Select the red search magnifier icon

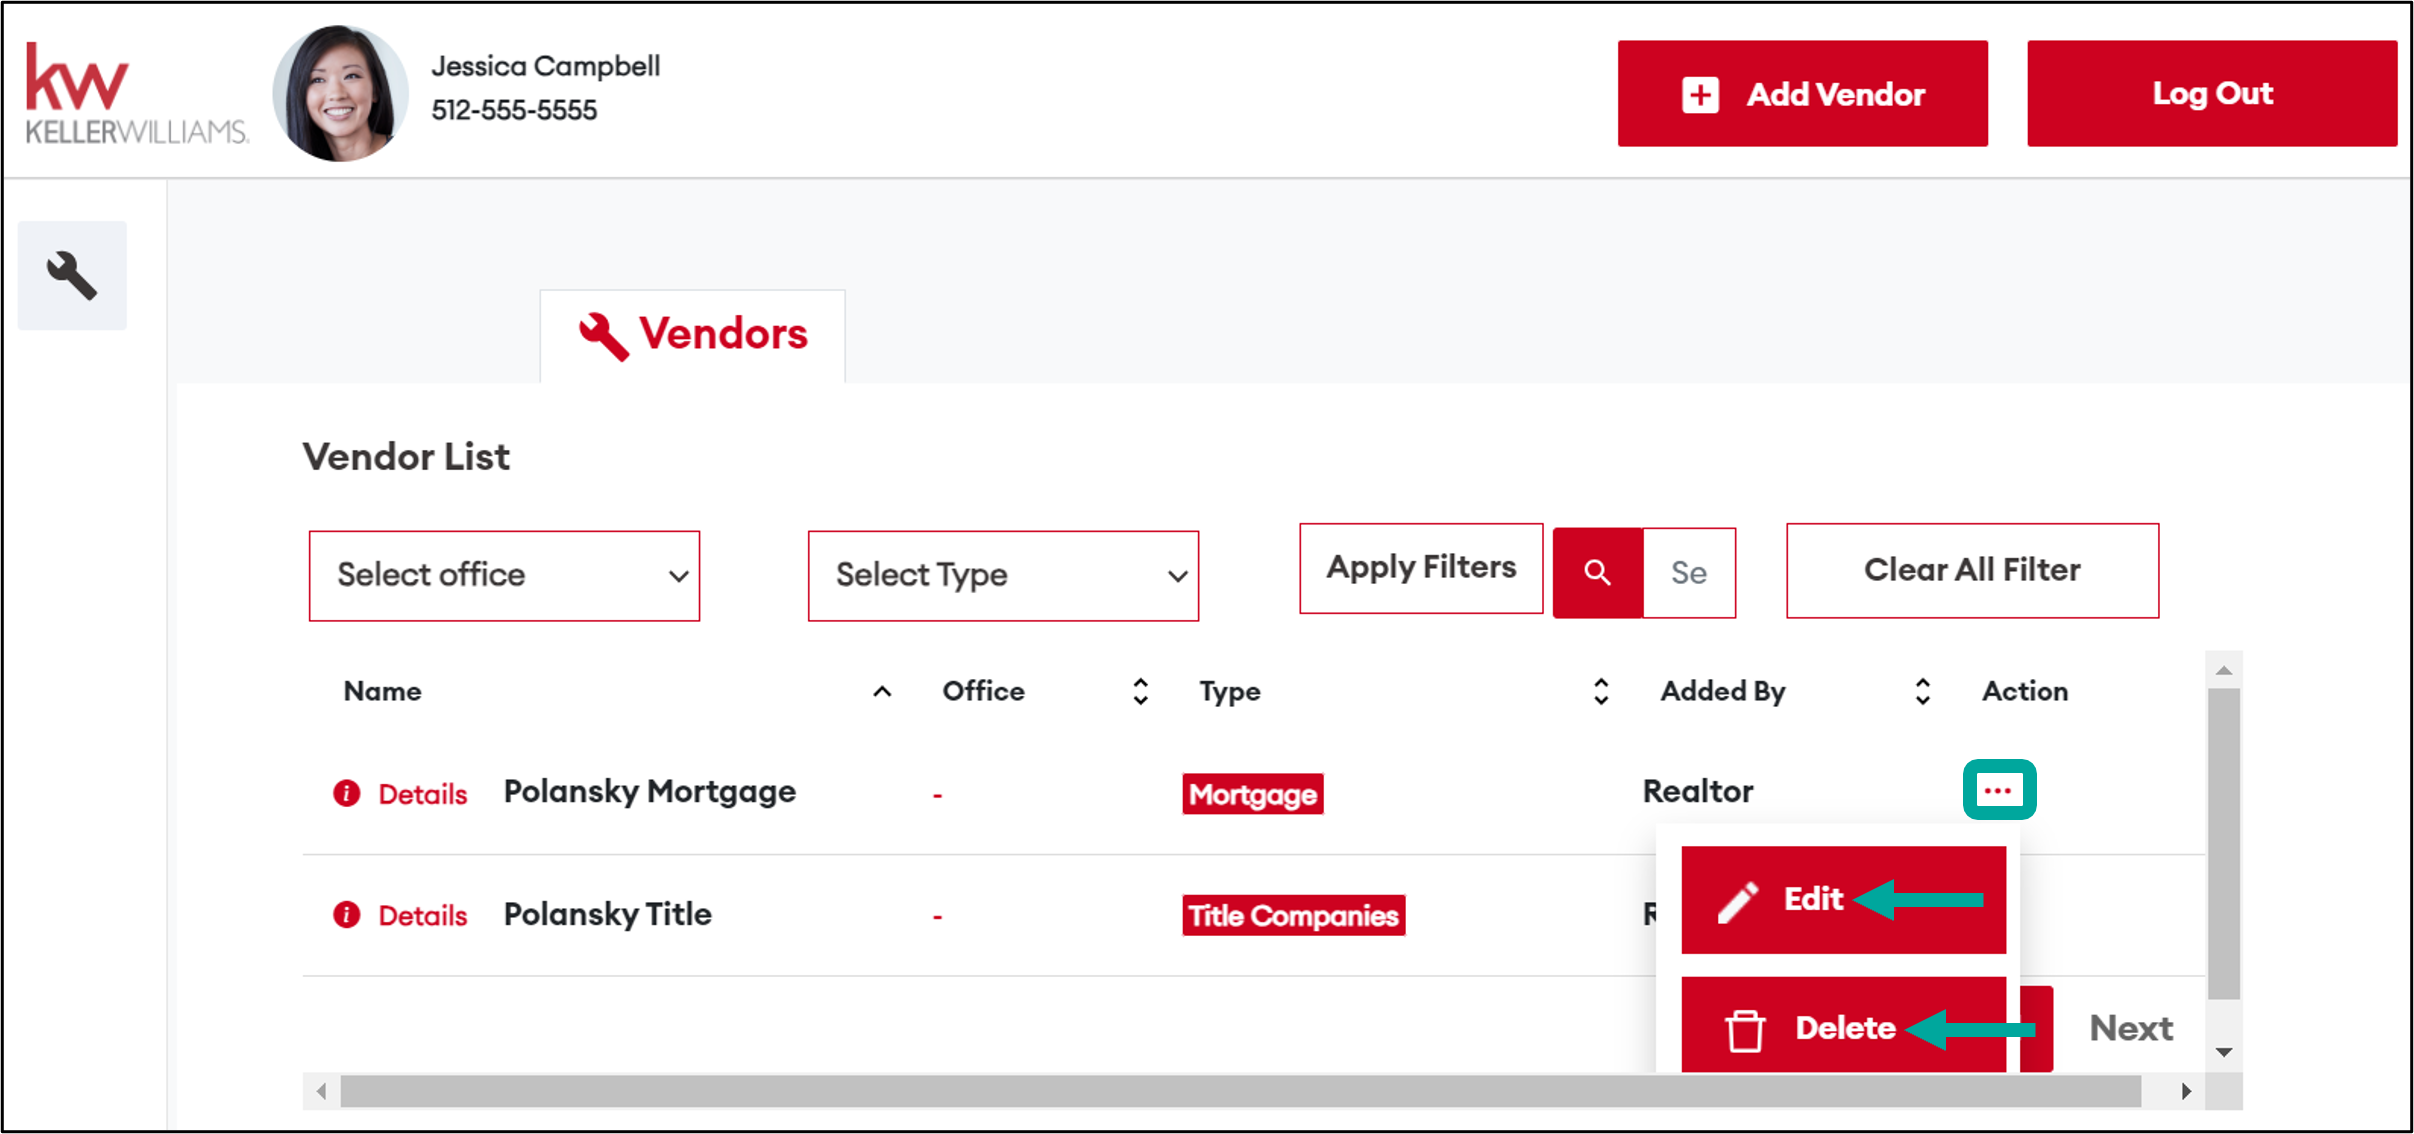tap(1597, 571)
